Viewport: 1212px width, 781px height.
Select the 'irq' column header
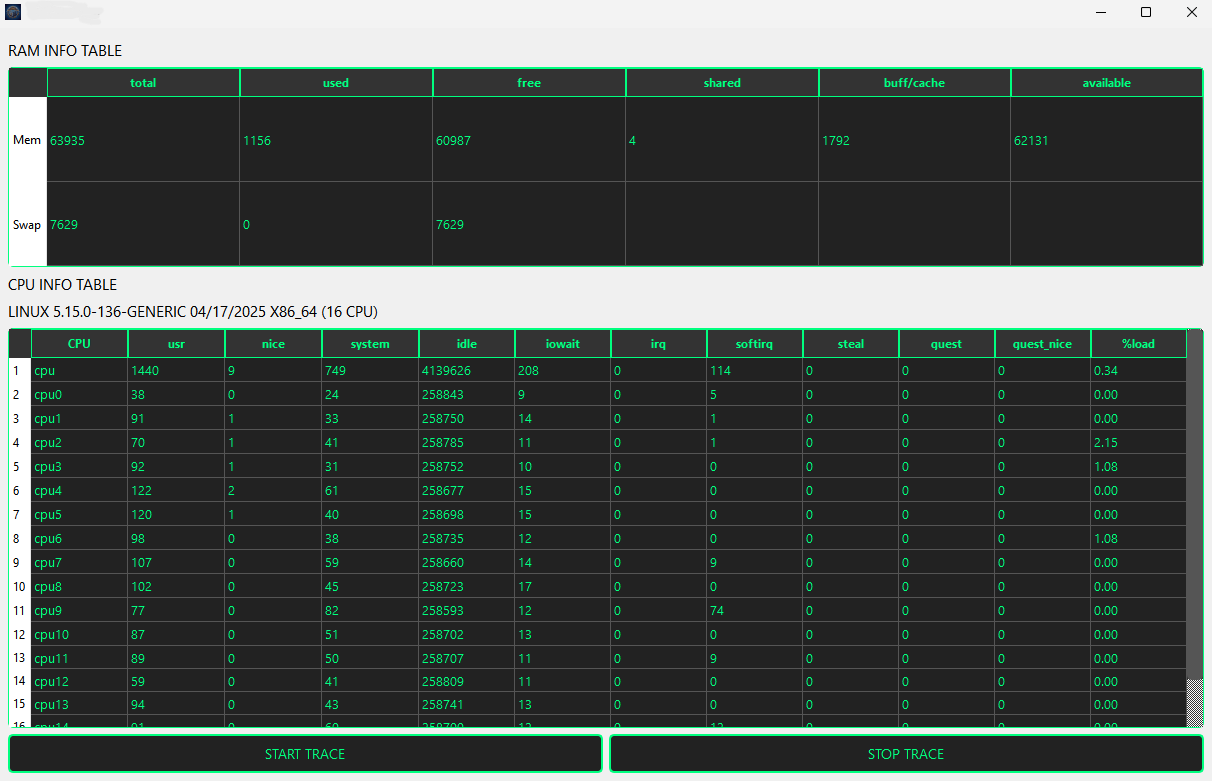coord(658,344)
